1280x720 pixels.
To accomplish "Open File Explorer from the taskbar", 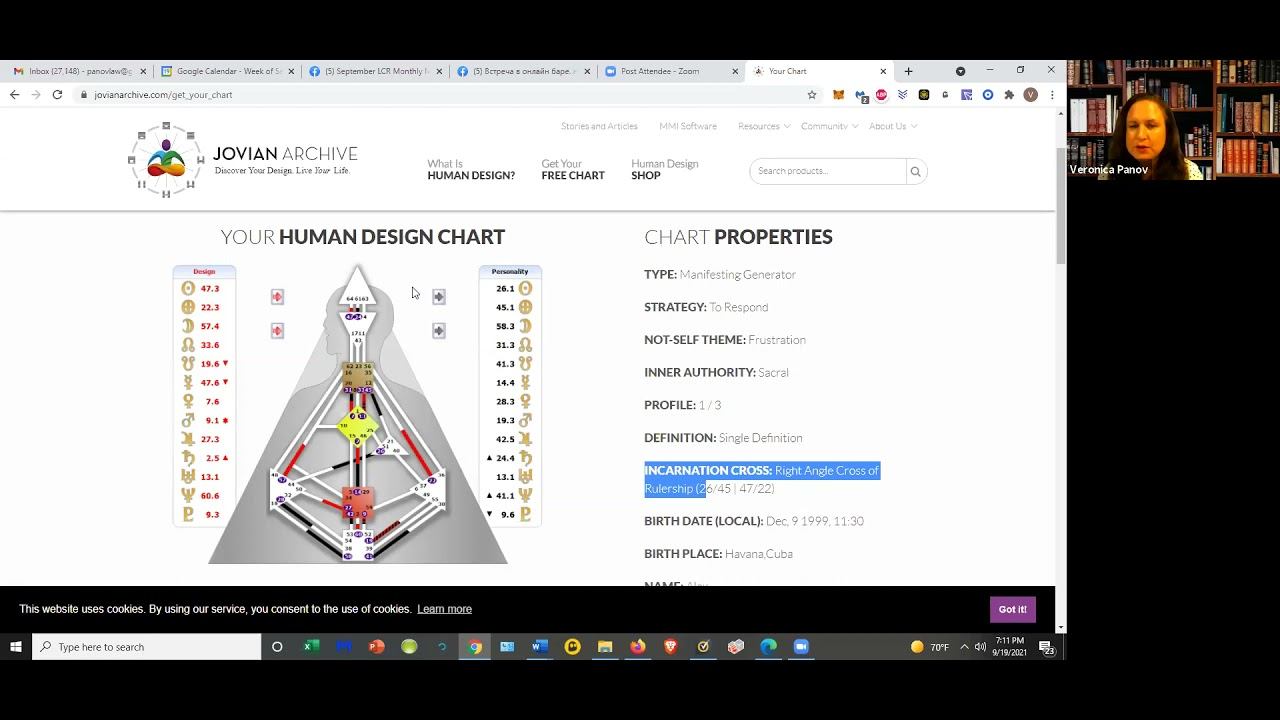I will tap(605, 647).
